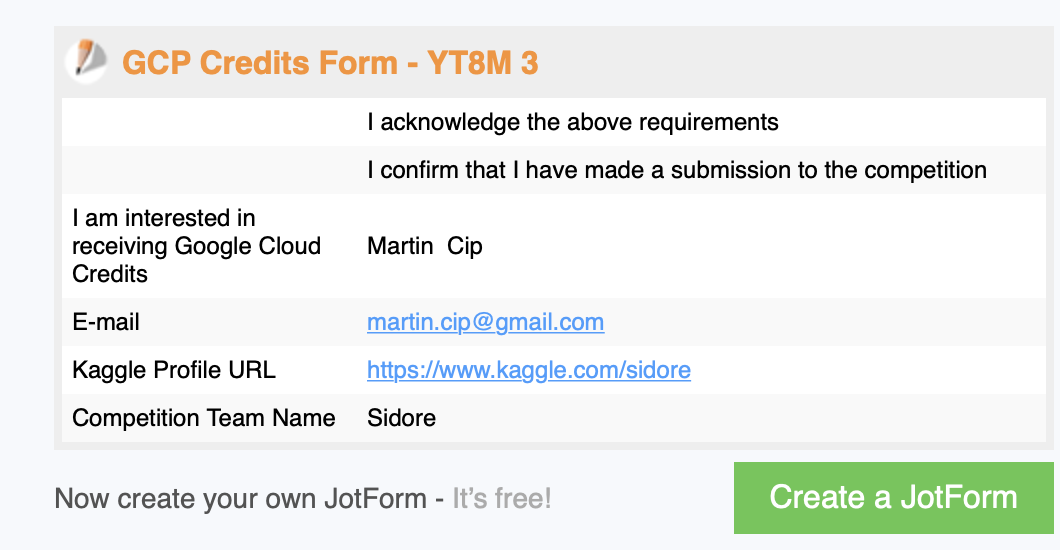Click the "Sidore" team name value
This screenshot has width=1060, height=550.
coord(401,417)
